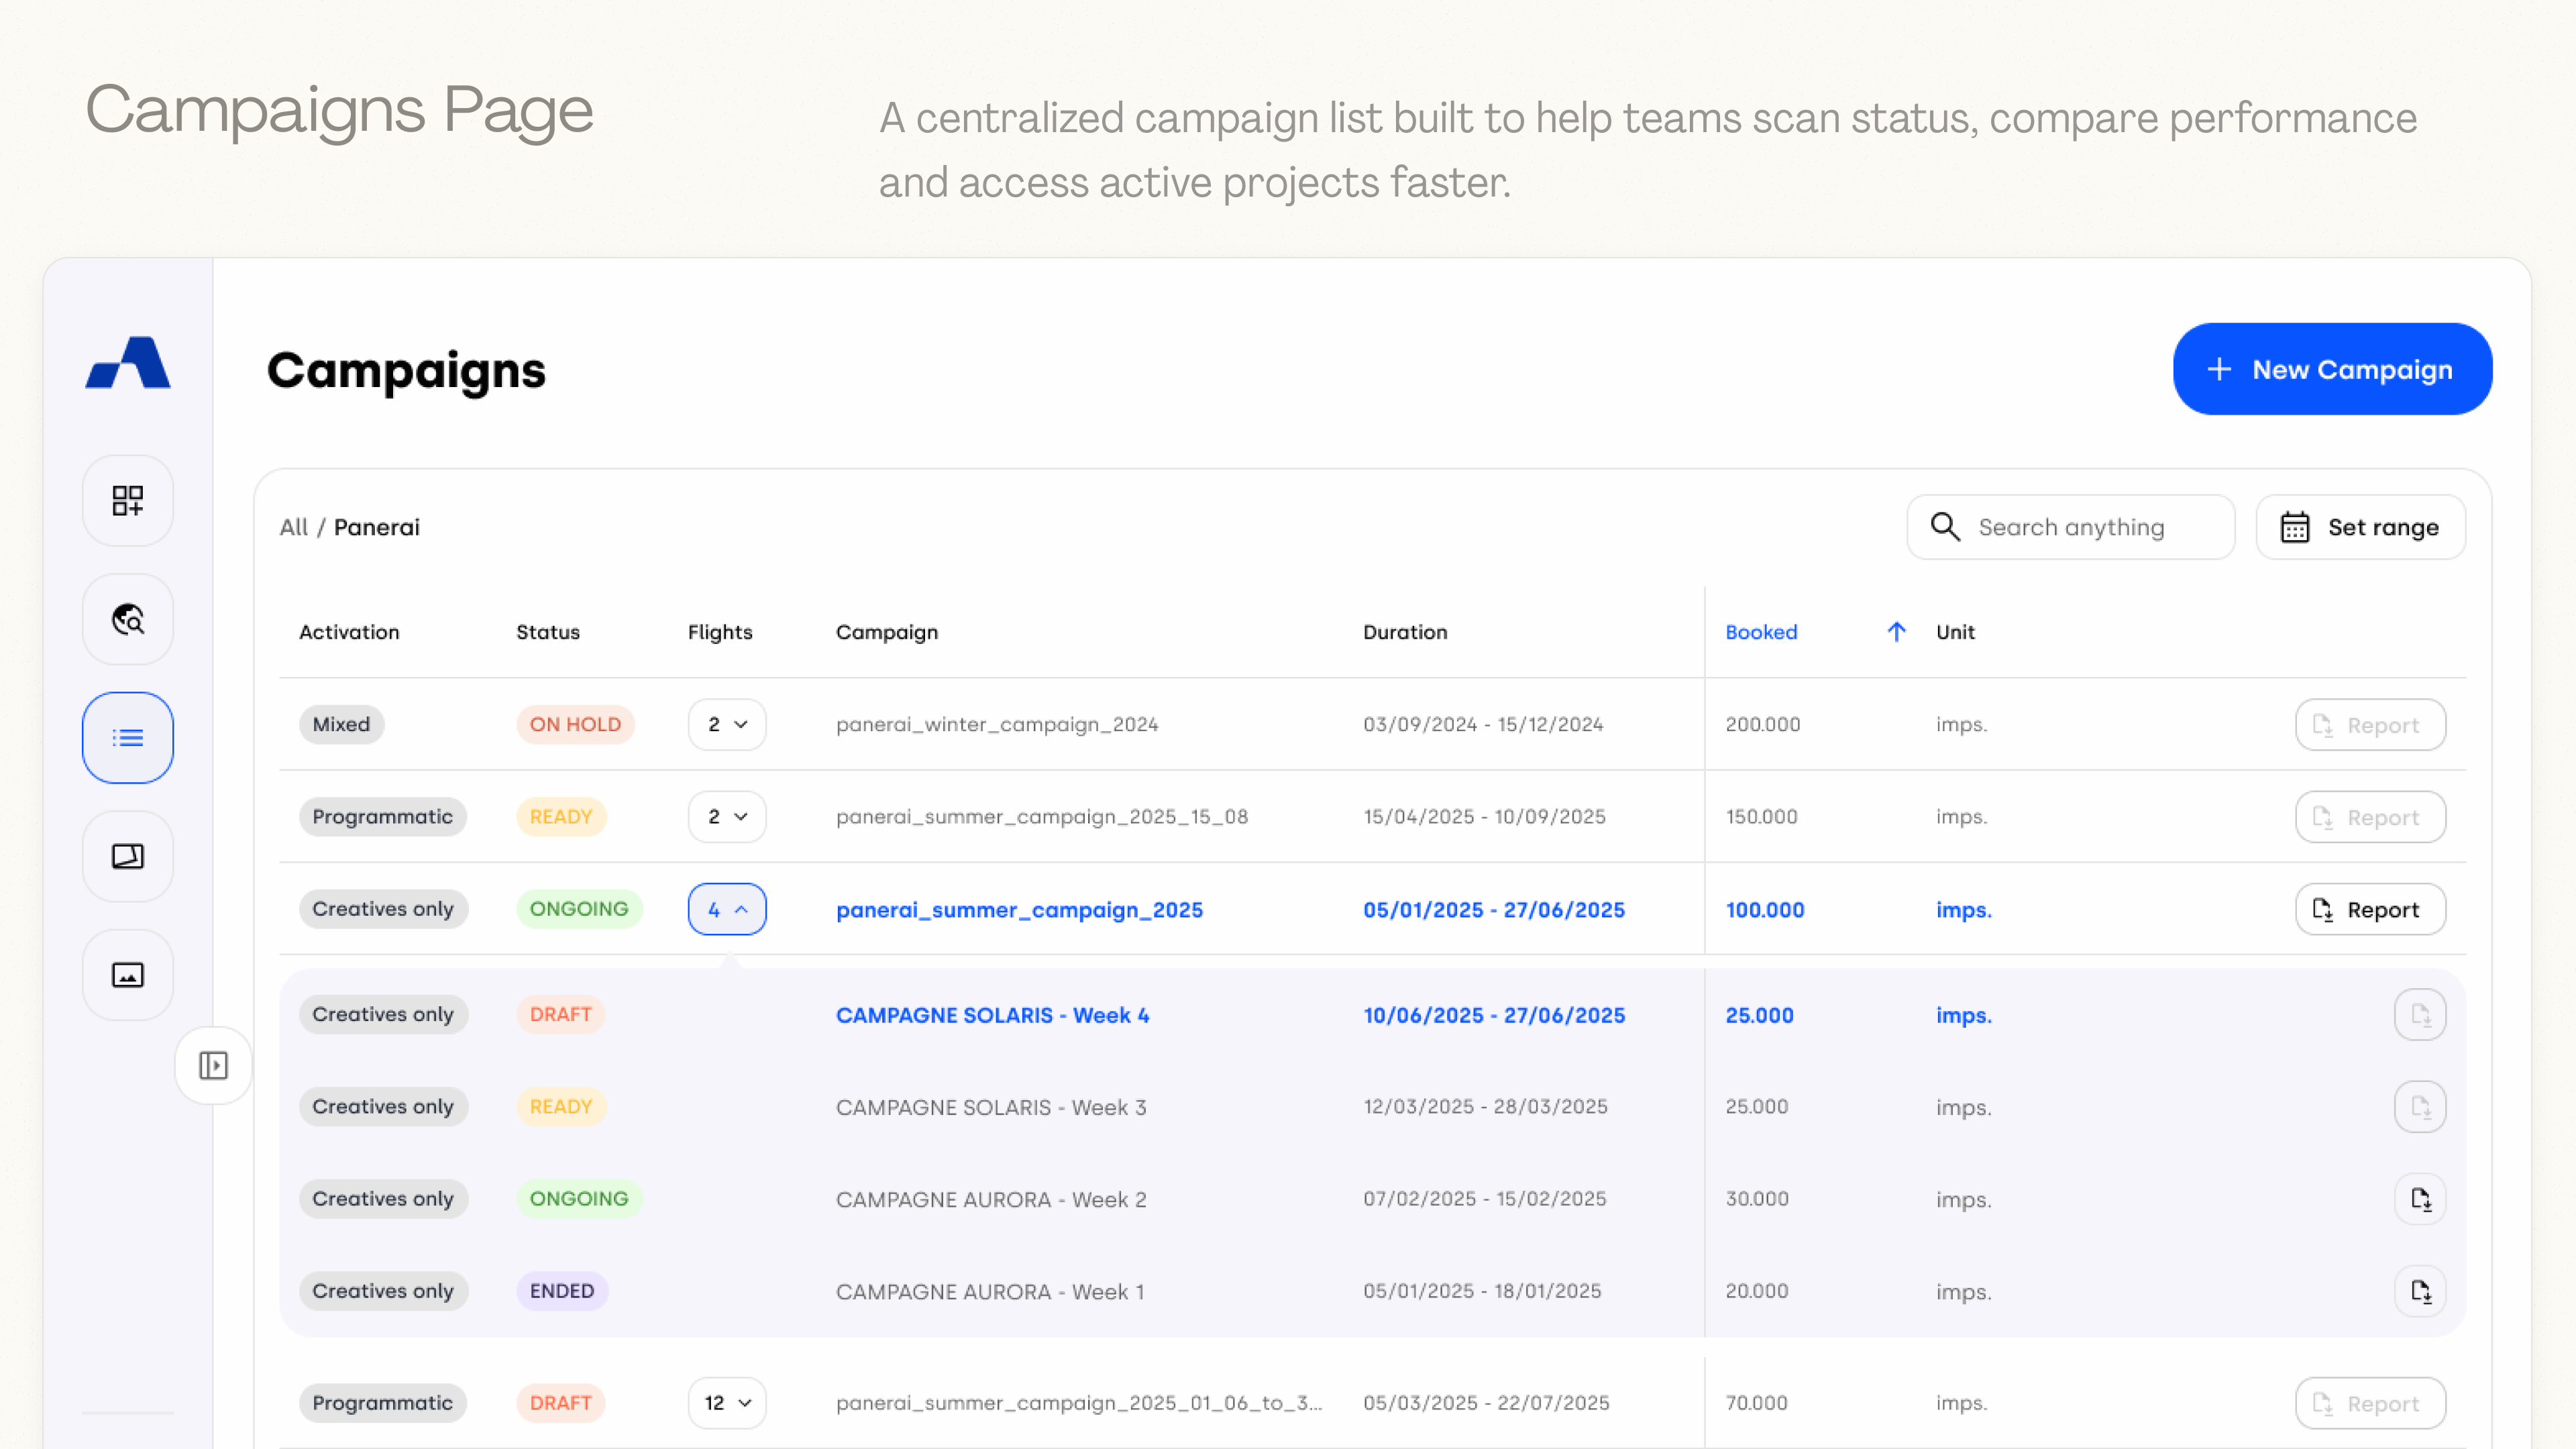Download report for CAMPAGNE SOLARIS - Week 3
Viewport: 2576px width, 1449px height.
click(2420, 1107)
